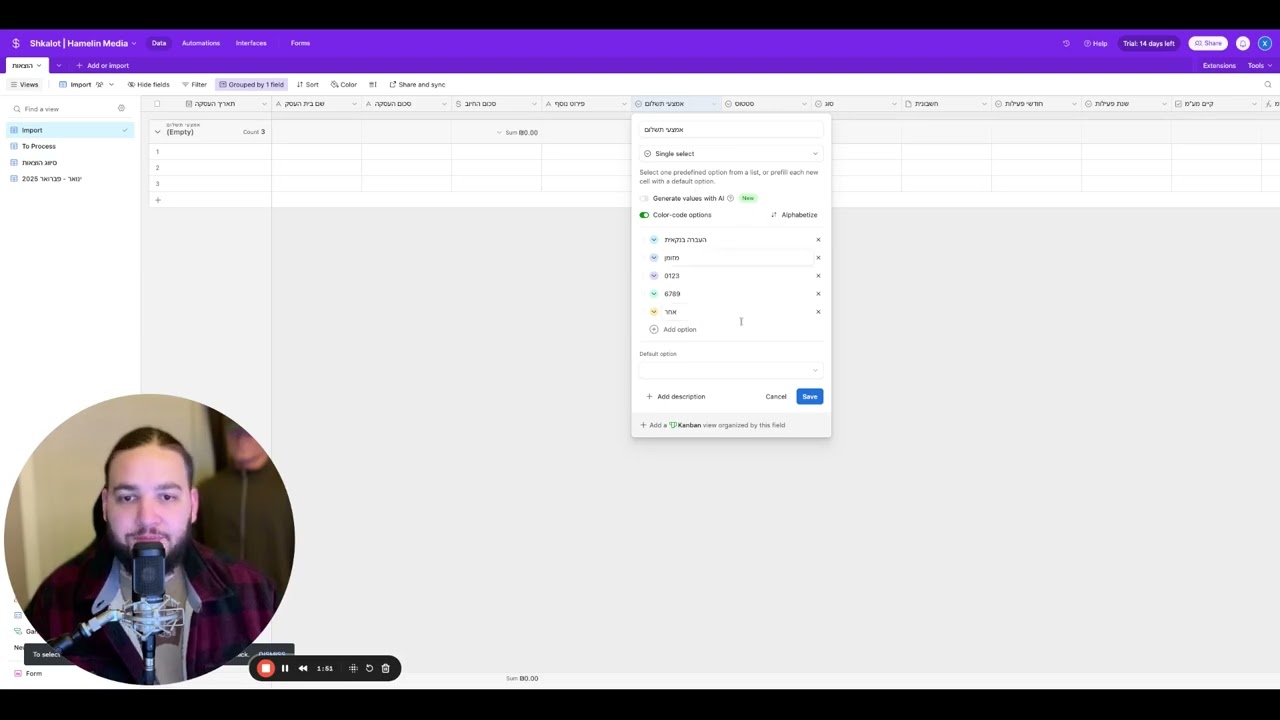The image size is (1280, 720).
Task: Open the Interfaces tab
Action: pyautogui.click(x=251, y=44)
